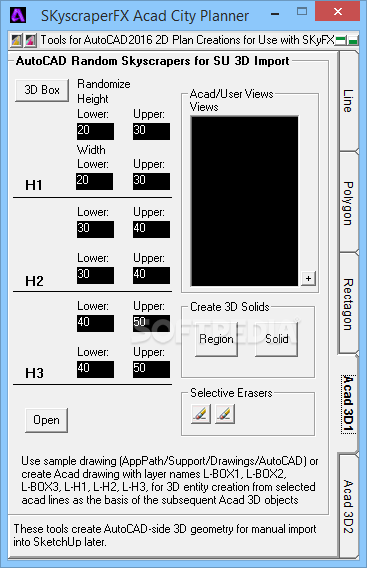Switch to the Line tab
This screenshot has height=568, width=367.
pyautogui.click(x=348, y=101)
